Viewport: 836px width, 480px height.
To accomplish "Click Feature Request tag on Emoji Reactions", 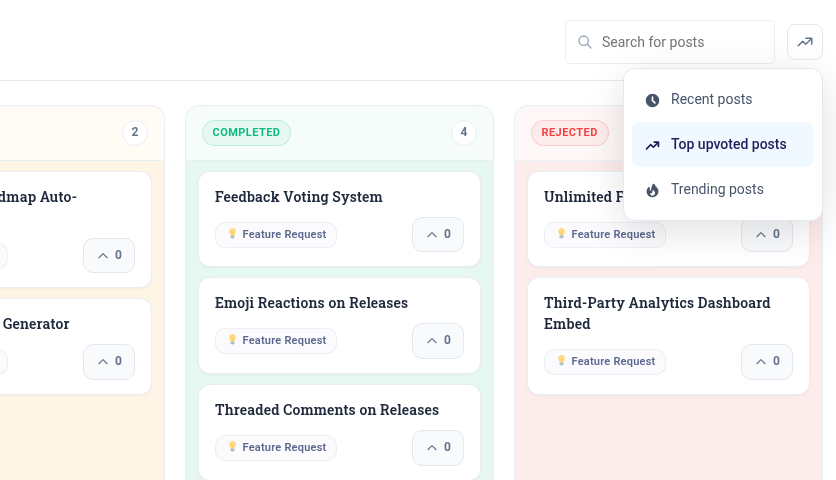I will tap(276, 341).
